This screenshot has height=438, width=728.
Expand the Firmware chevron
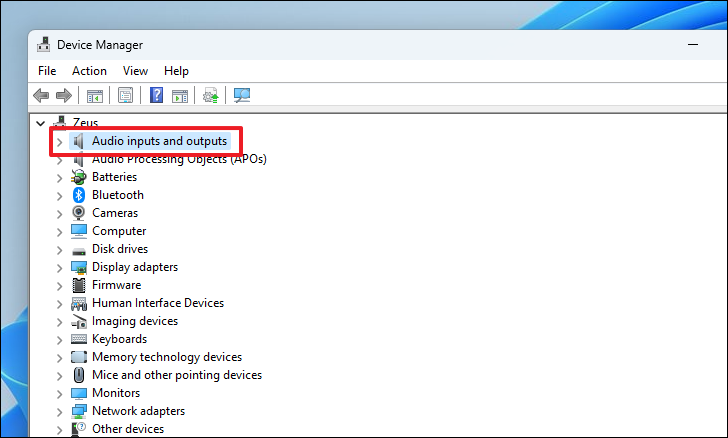[59, 286]
